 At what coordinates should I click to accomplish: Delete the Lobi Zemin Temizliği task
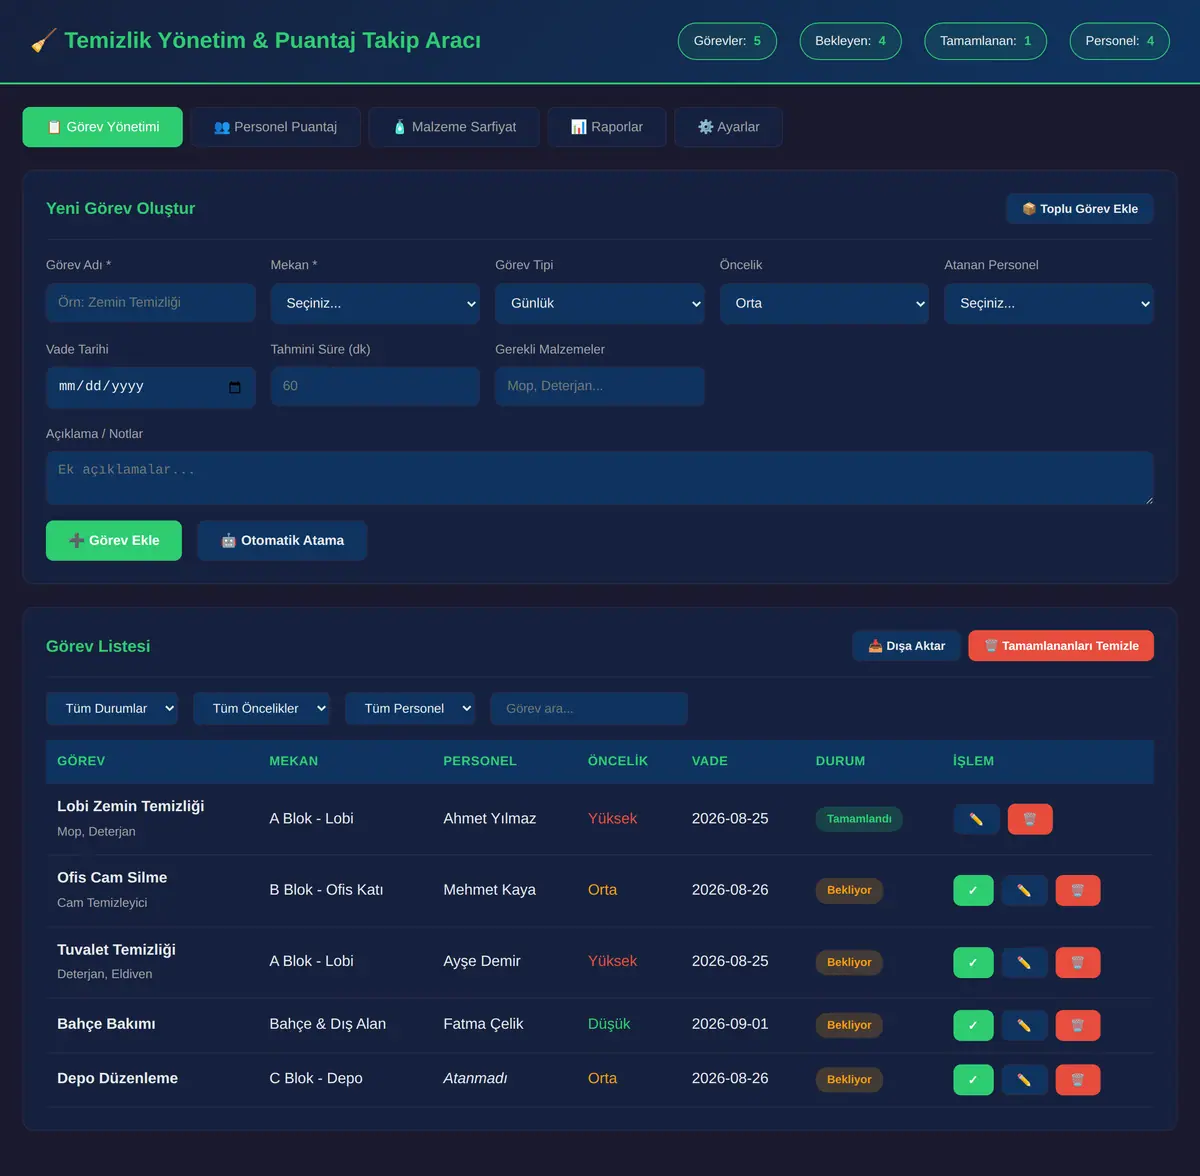pyautogui.click(x=1030, y=819)
